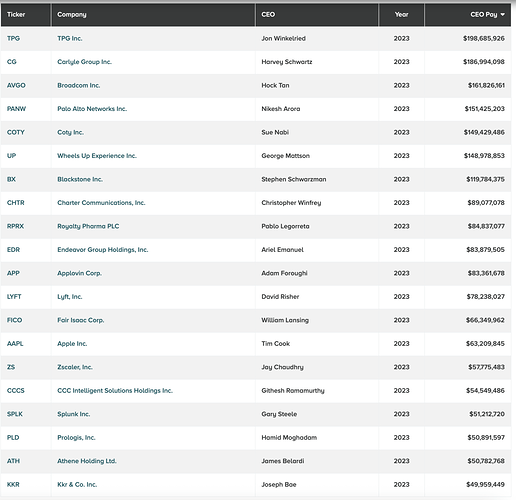The height and width of the screenshot is (500, 516).
Task: Select CEO name Hock Tan
Action: pyautogui.click(x=275, y=85)
